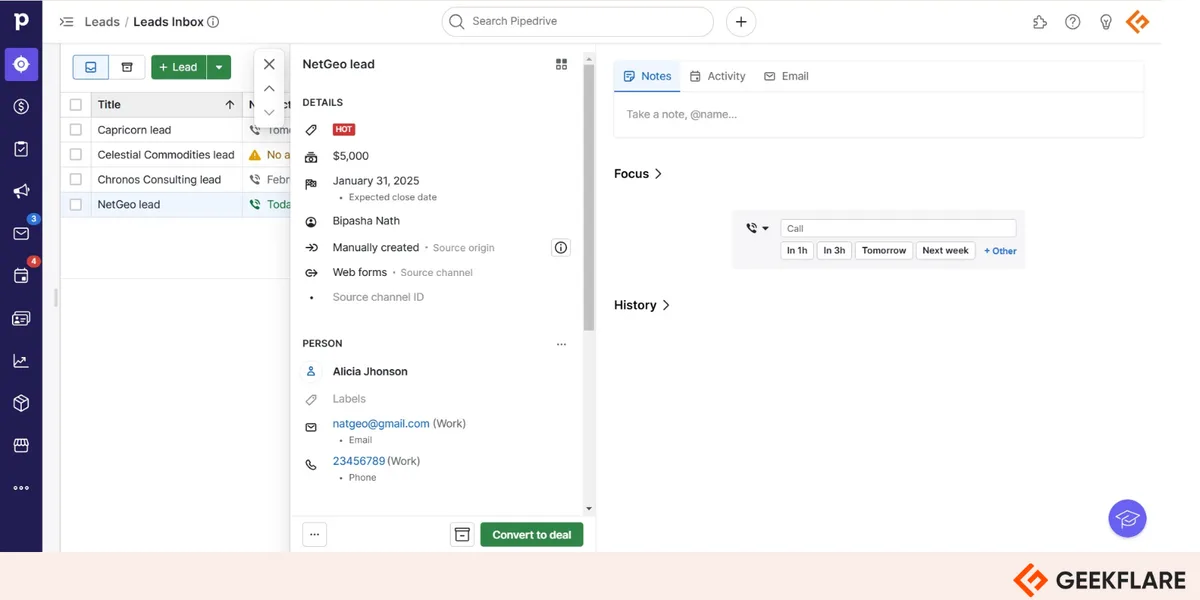The width and height of the screenshot is (1200, 600).
Task: Open the Sales Assistant lightbulb icon
Action: tap(1105, 21)
